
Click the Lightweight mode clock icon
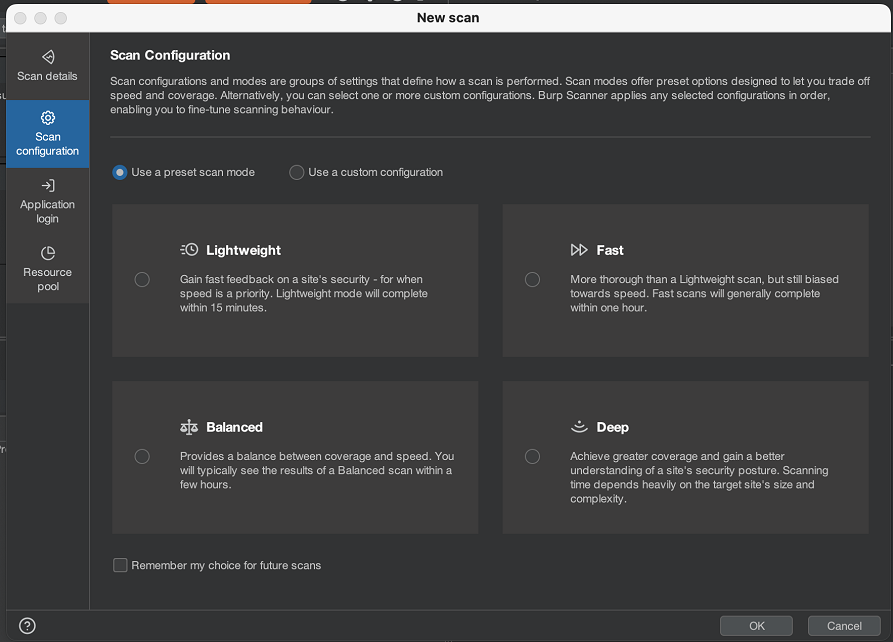(x=189, y=250)
